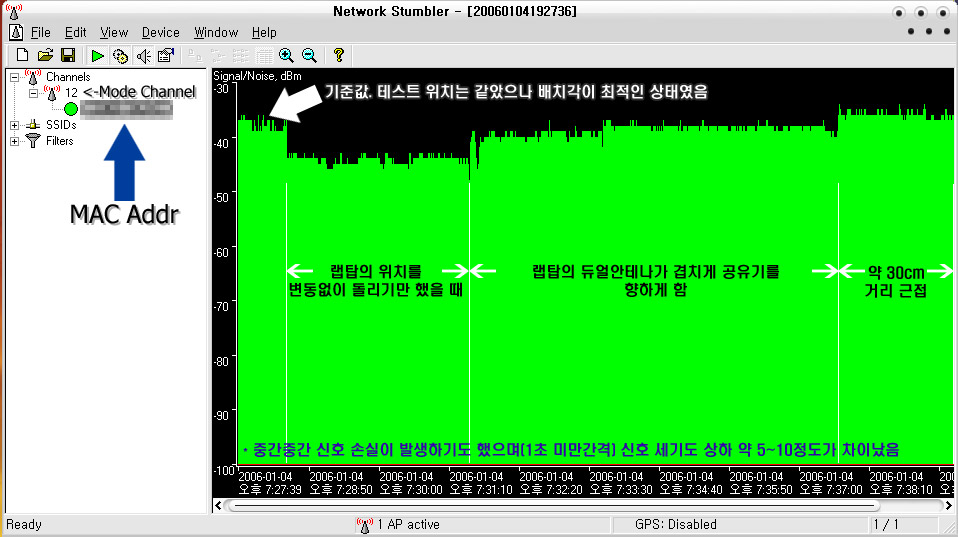
Task: Click the antenna icon in status bar
Action: pyautogui.click(x=365, y=524)
